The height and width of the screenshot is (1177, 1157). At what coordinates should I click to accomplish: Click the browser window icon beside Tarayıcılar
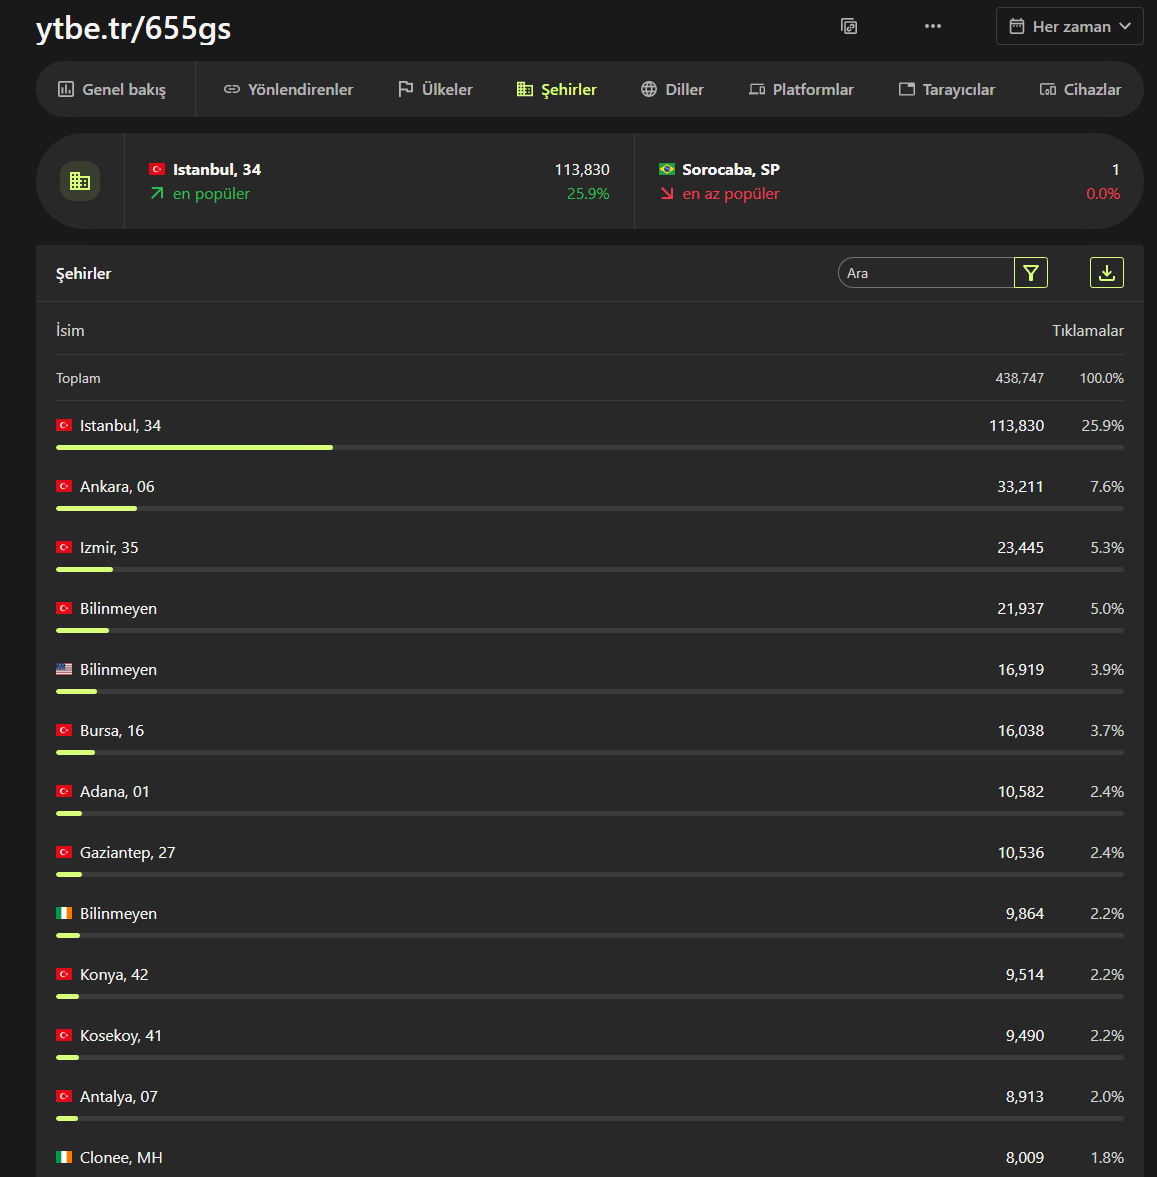(x=907, y=89)
